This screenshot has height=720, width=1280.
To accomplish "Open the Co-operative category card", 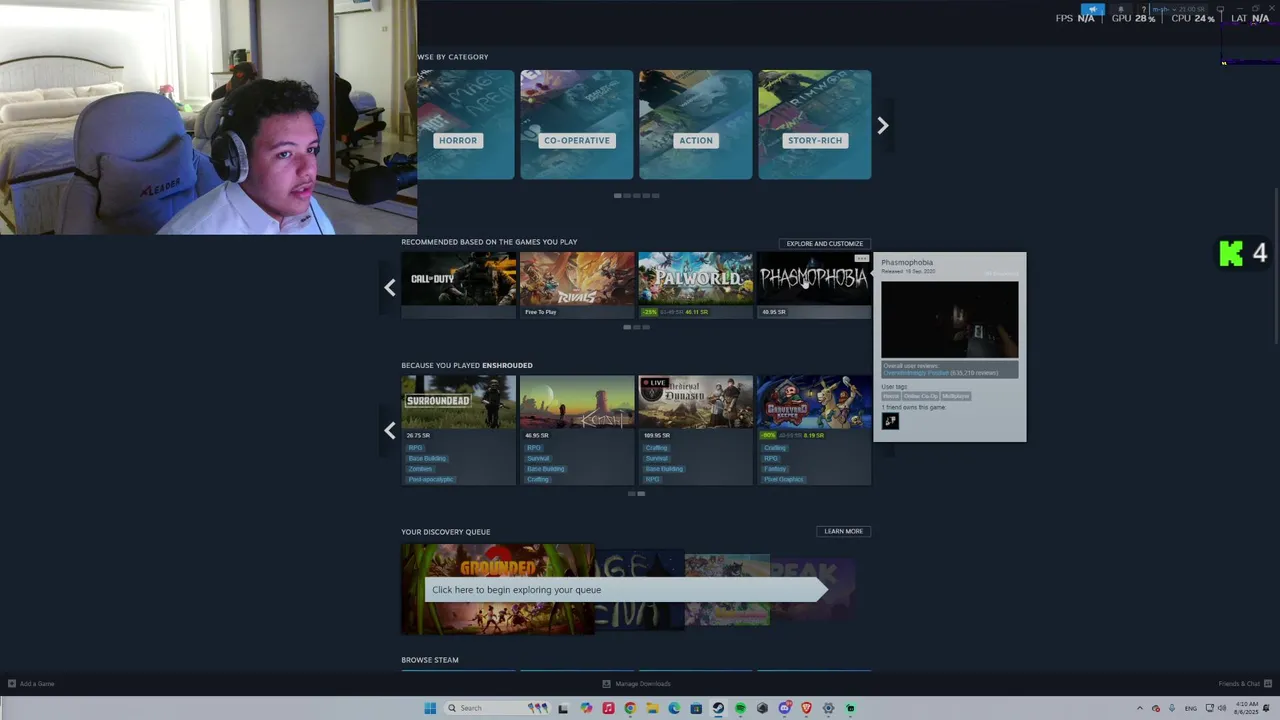I will [576, 125].
